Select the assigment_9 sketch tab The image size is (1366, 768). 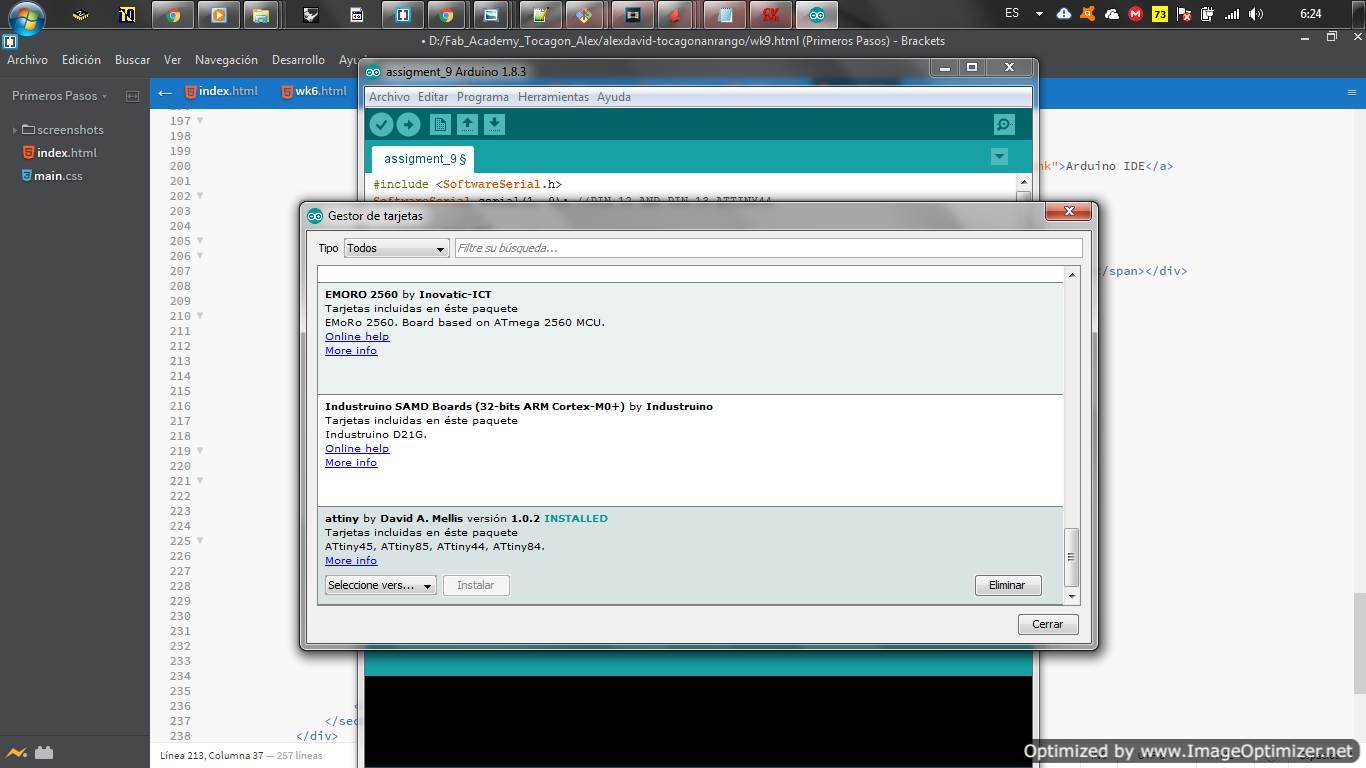424,159
